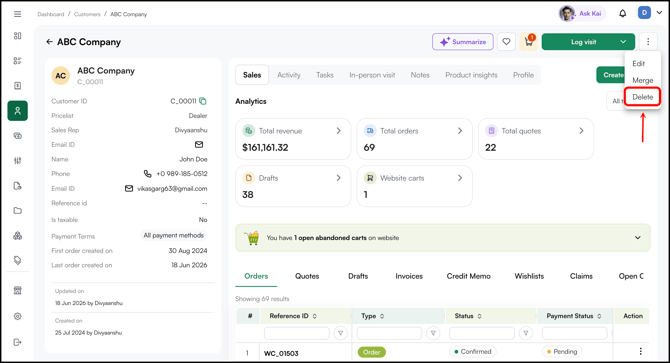This screenshot has width=670, height=363.
Task: Click the Summarize button
Action: (463, 42)
